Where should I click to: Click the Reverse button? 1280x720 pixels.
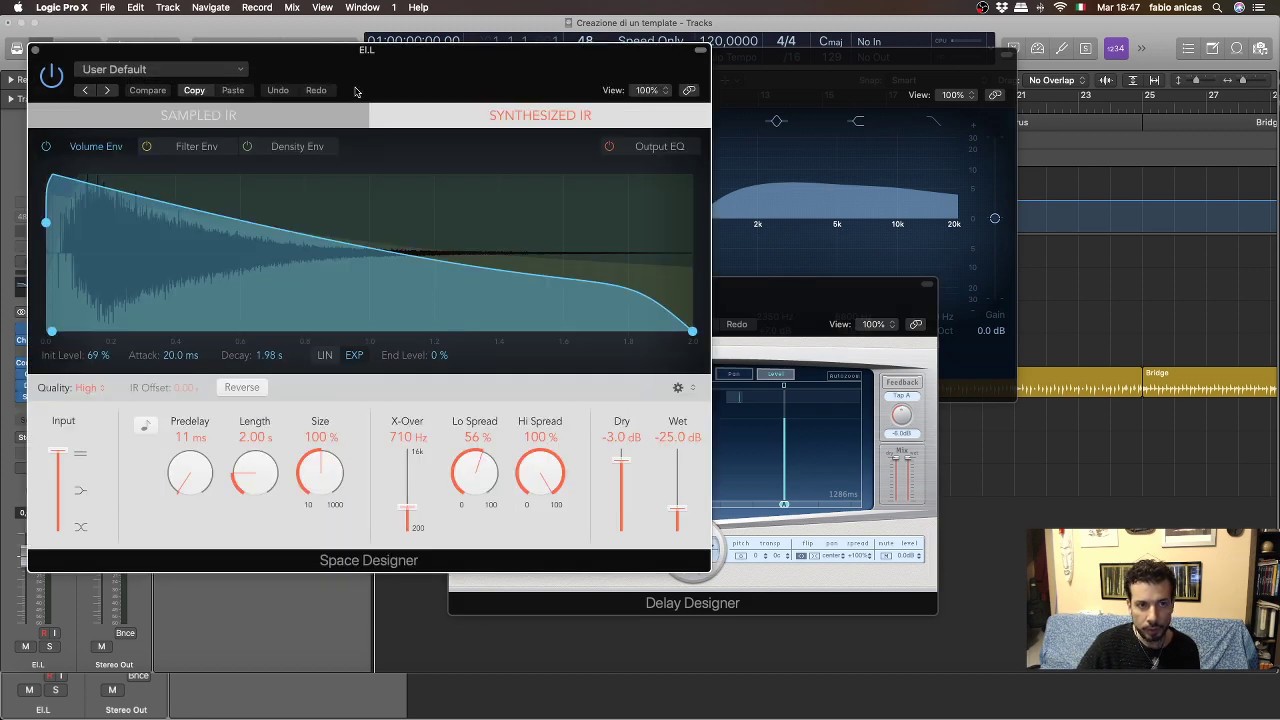242,387
